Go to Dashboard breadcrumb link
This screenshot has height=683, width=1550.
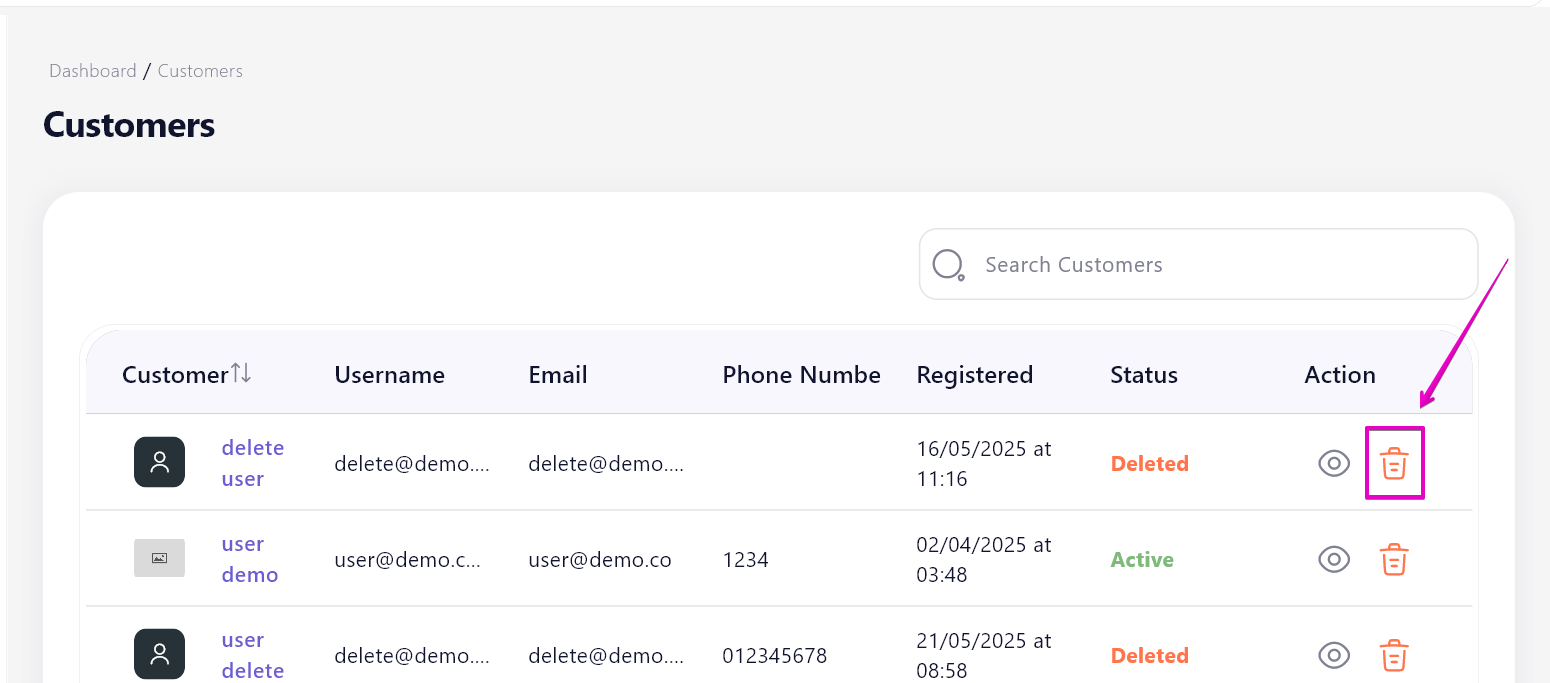(x=93, y=71)
